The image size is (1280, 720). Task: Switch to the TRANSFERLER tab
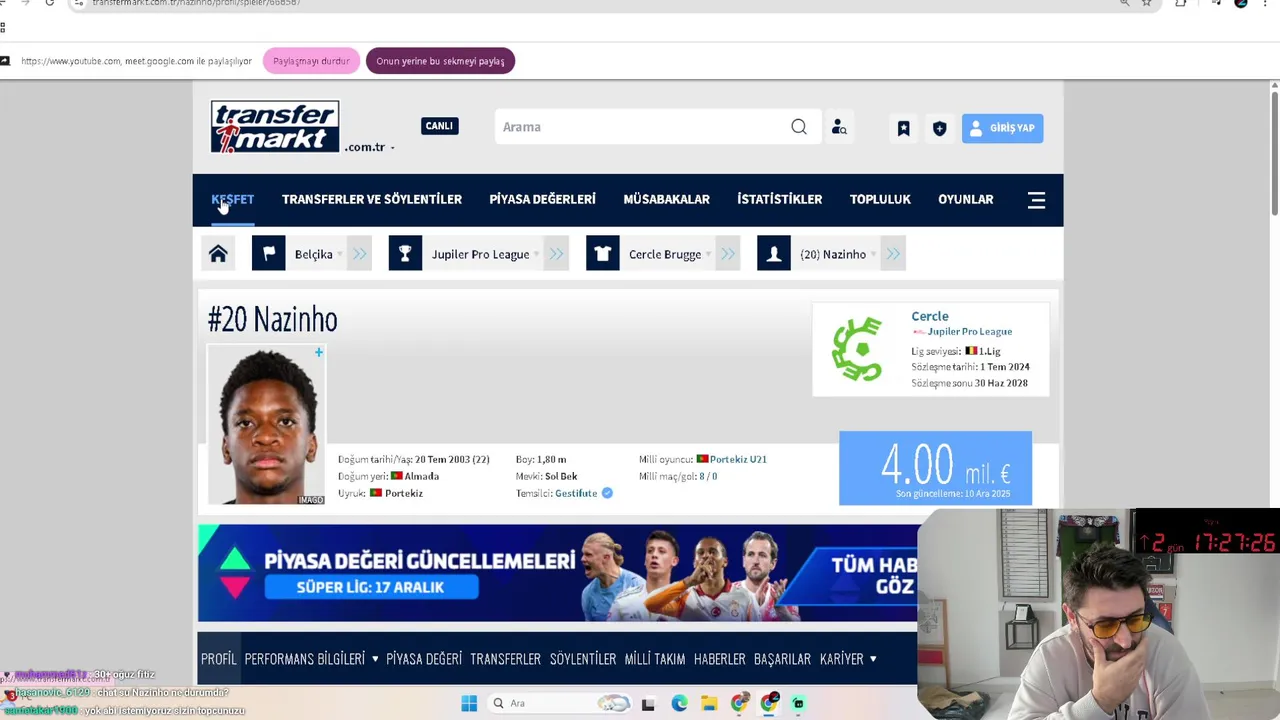(505, 659)
